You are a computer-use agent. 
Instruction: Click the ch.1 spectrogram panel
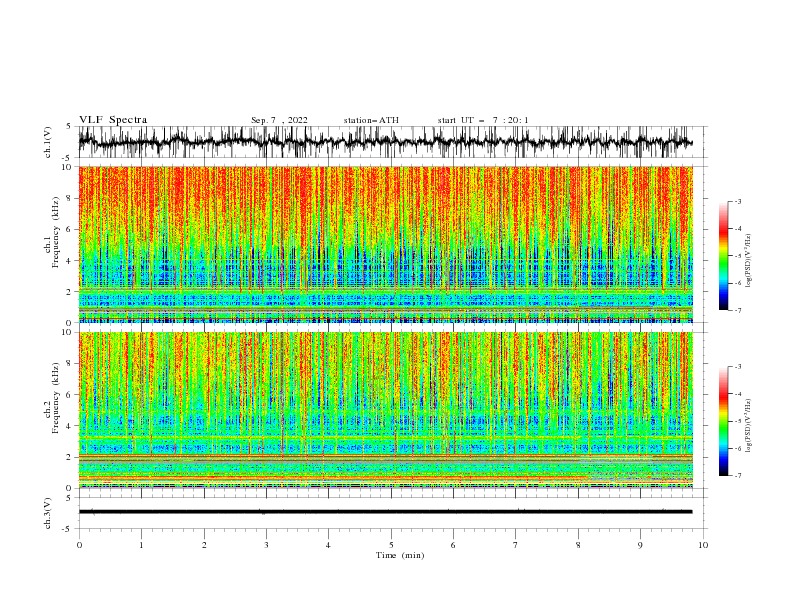click(385, 244)
